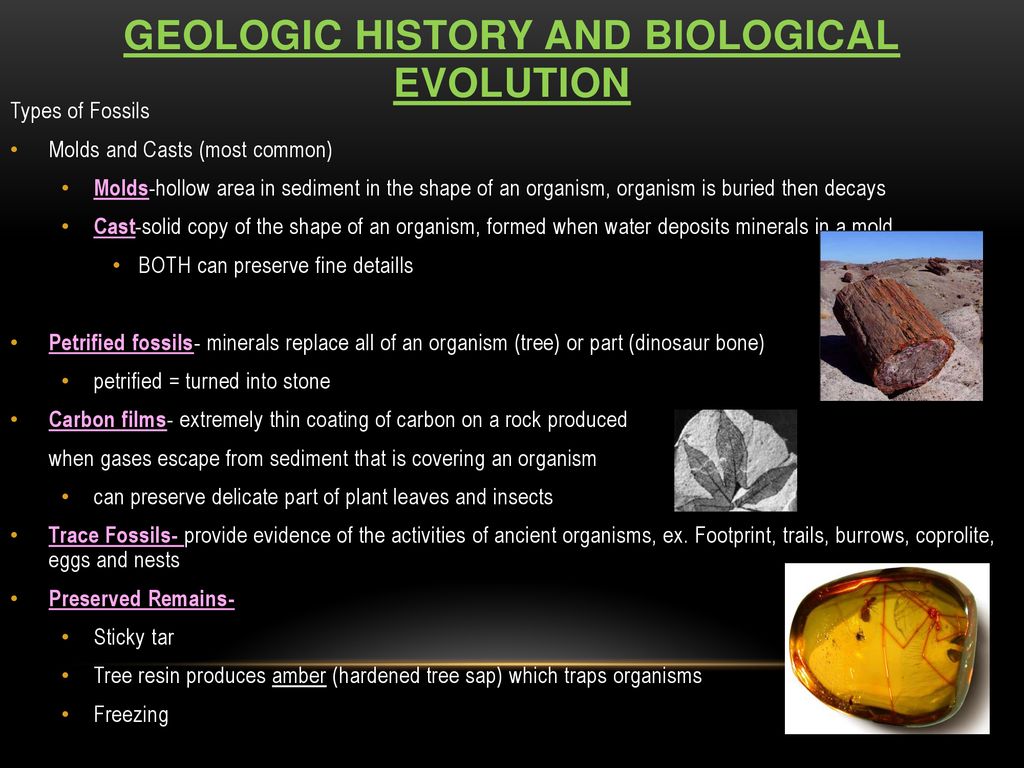Click 'can preserve delicate part of plant leaves' bullet
Viewport: 1024px width, 768px height.
tap(323, 497)
